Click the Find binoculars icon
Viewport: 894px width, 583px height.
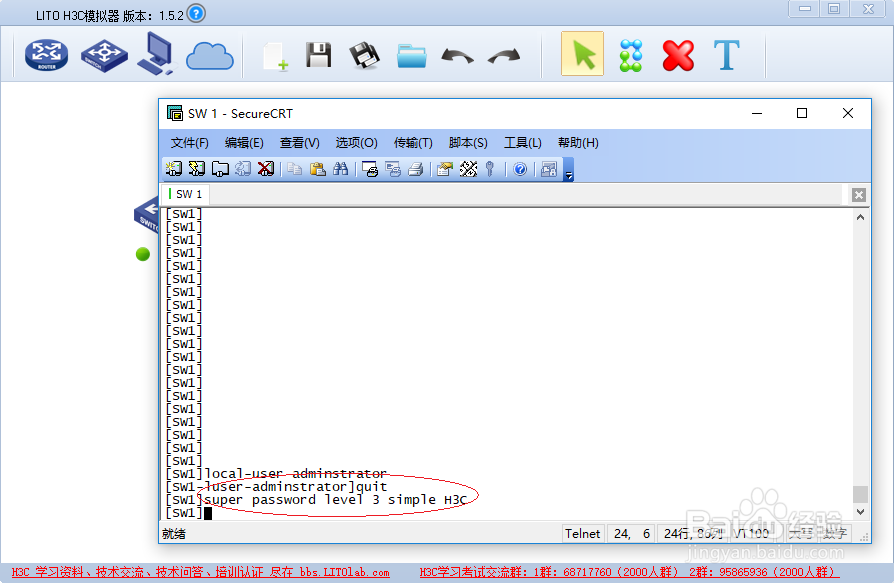[340, 169]
